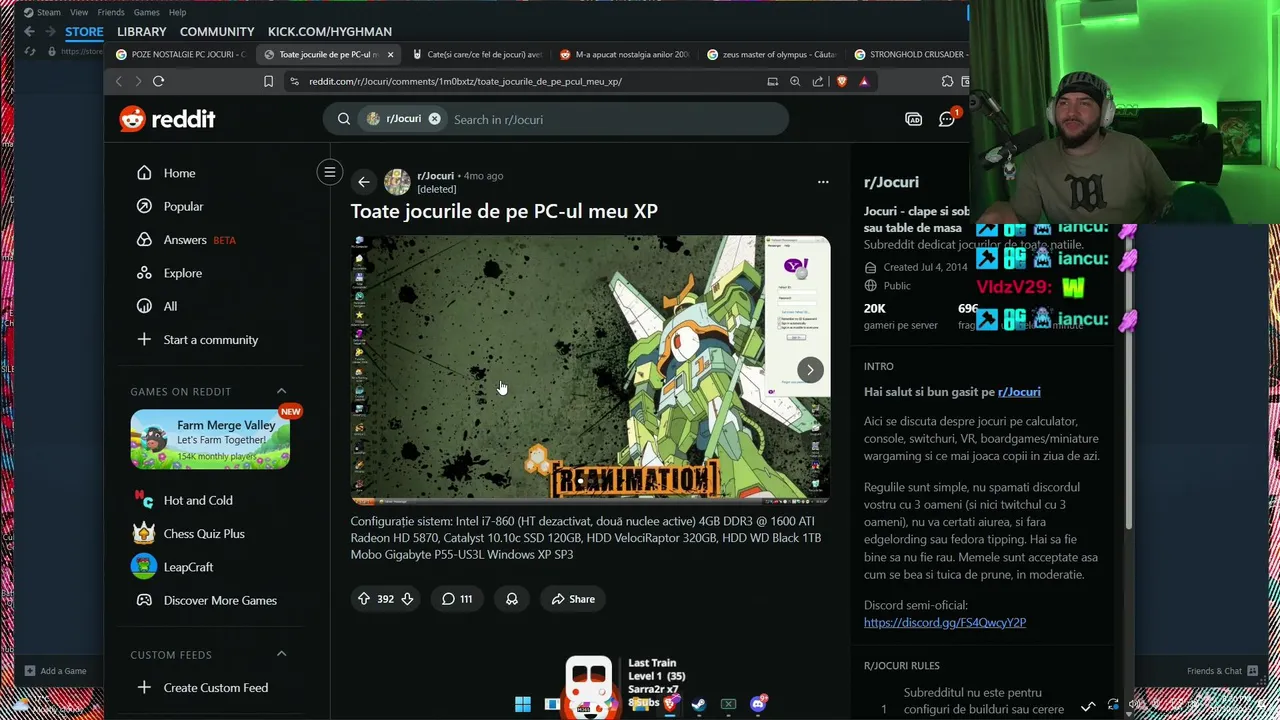This screenshot has width=1280, height=720.
Task: Click the r/Jocuri link in post header
Action: [435, 176]
